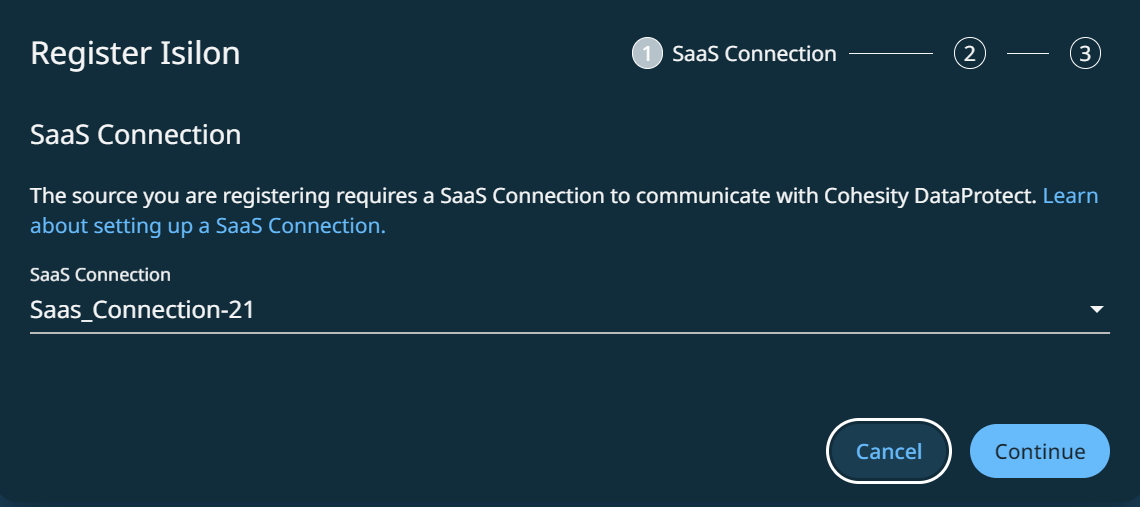The height and width of the screenshot is (507, 1140).
Task: Jump to step 3 in the wizard
Action: pyautogui.click(x=1085, y=54)
